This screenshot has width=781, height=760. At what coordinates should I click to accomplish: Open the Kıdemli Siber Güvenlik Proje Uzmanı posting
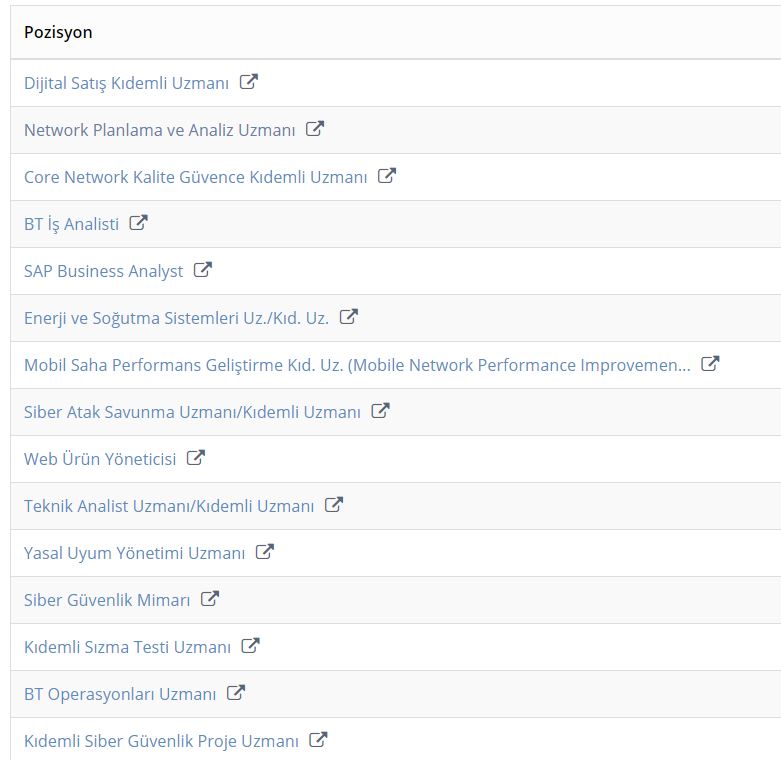(161, 742)
